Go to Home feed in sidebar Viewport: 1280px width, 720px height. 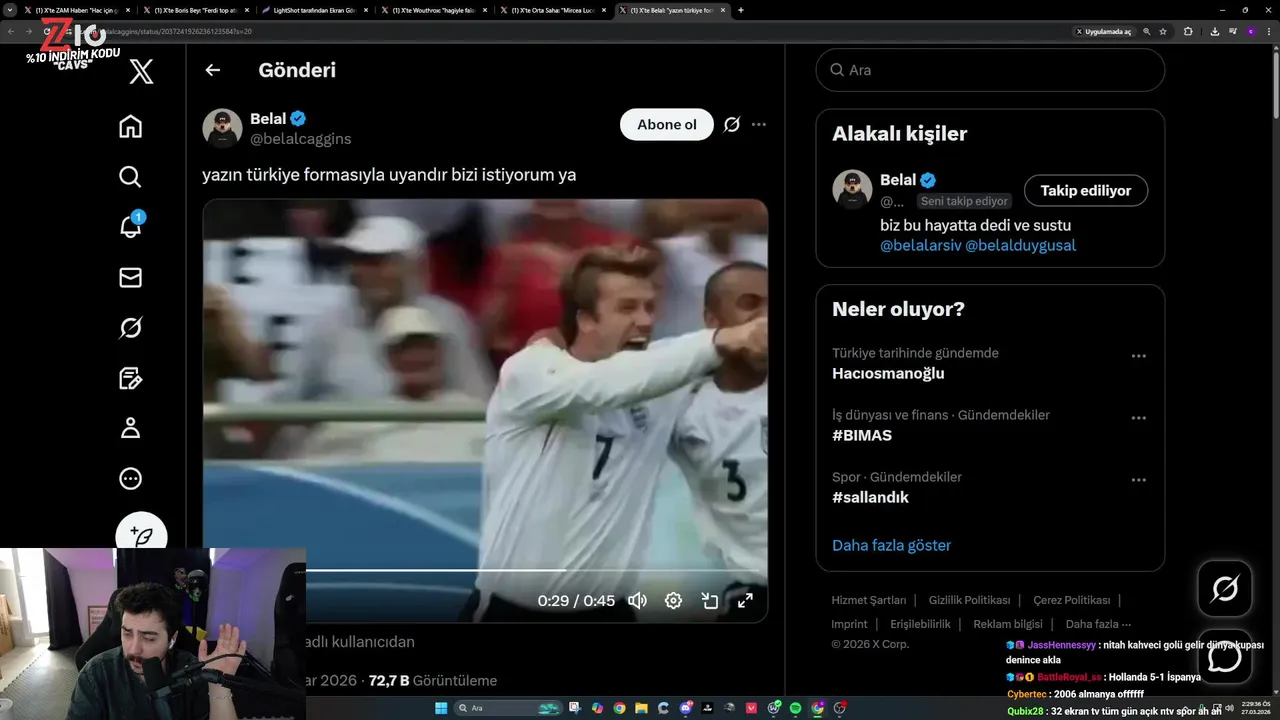[130, 127]
